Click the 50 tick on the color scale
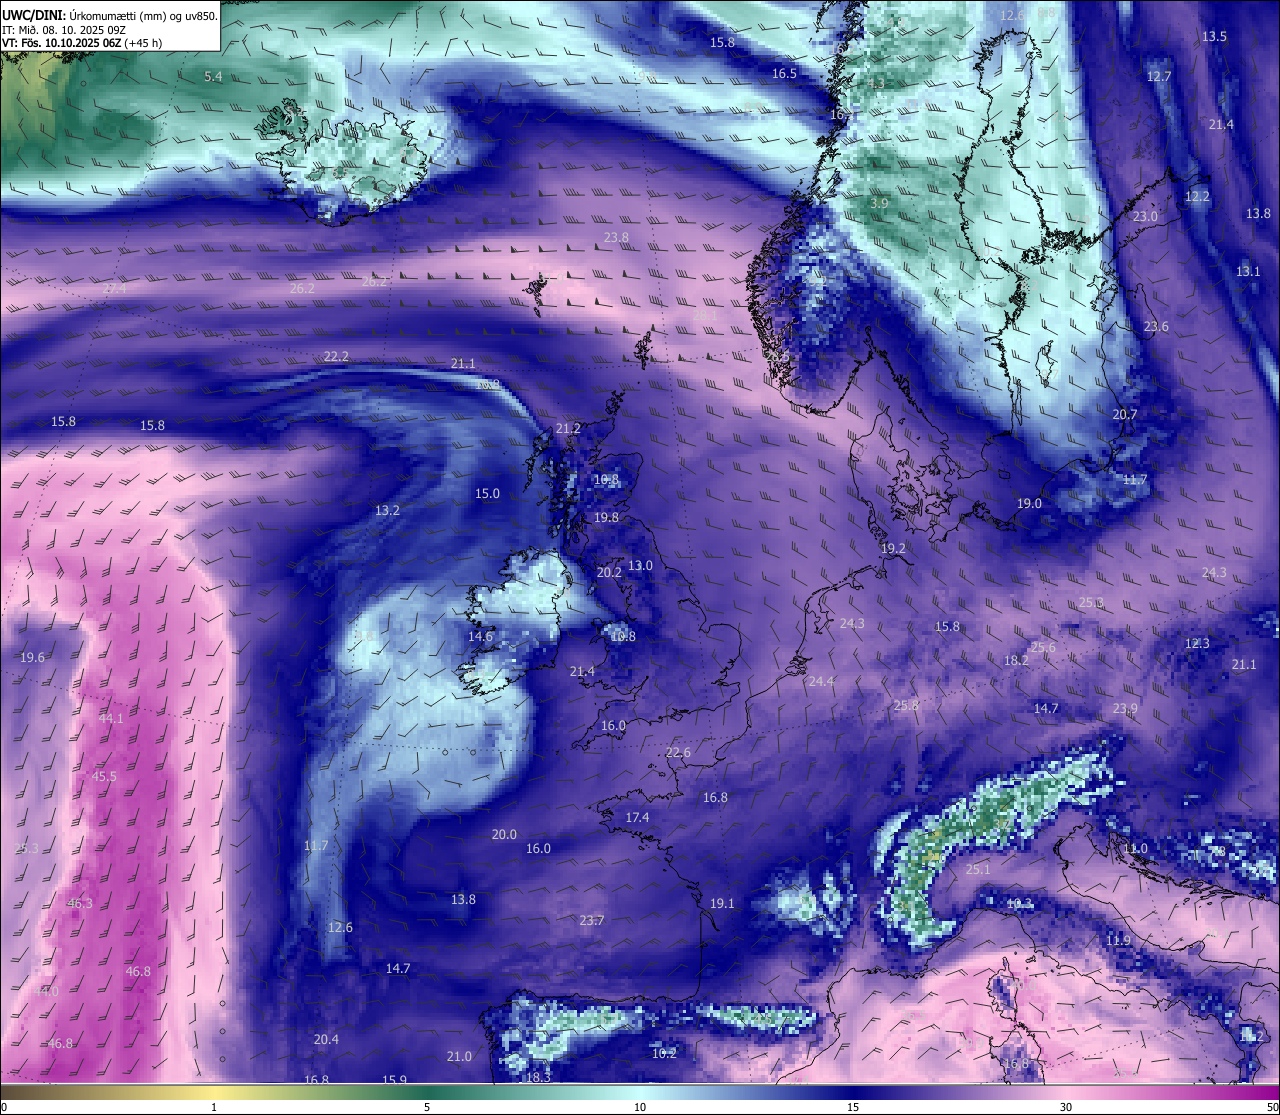Image resolution: width=1280 pixels, height=1115 pixels. 1272,1107
